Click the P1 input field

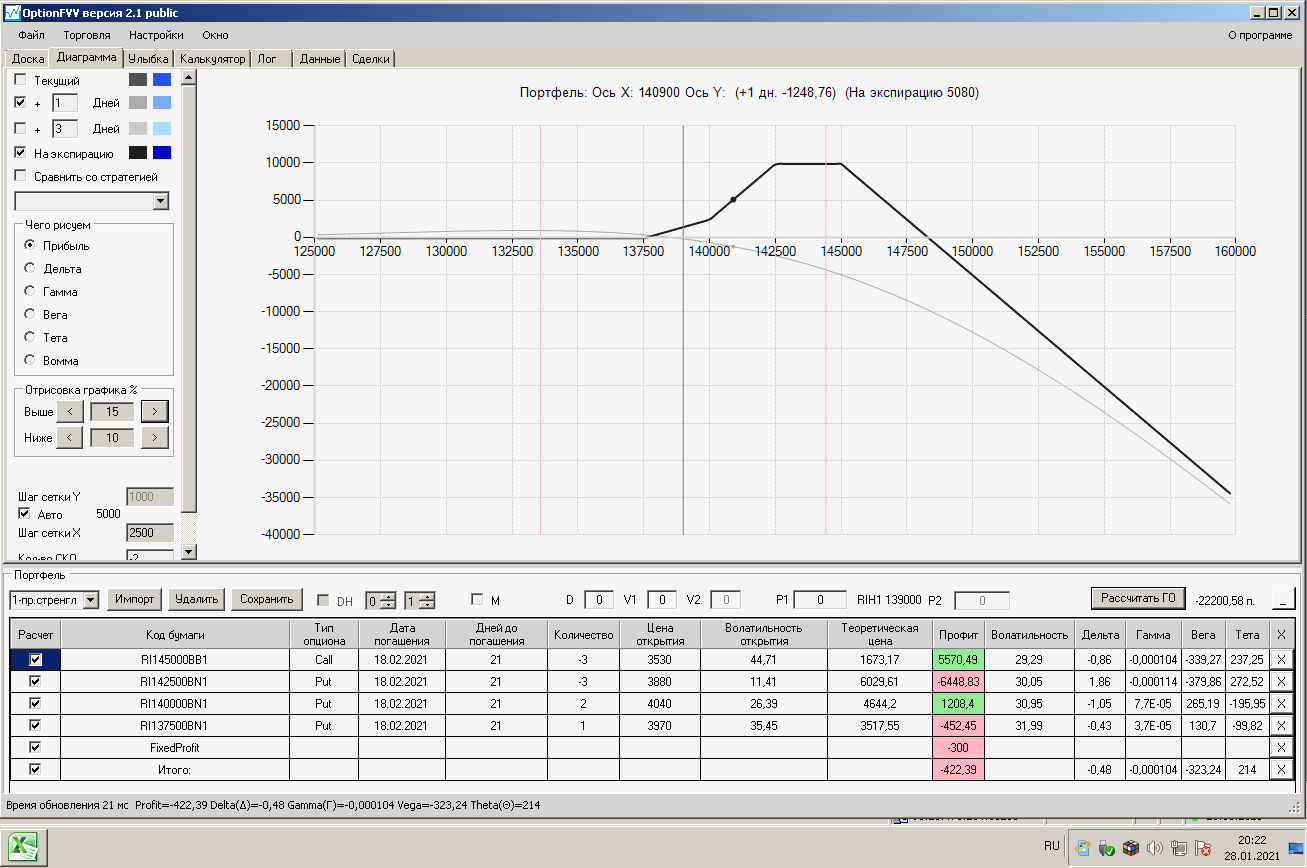tap(821, 600)
